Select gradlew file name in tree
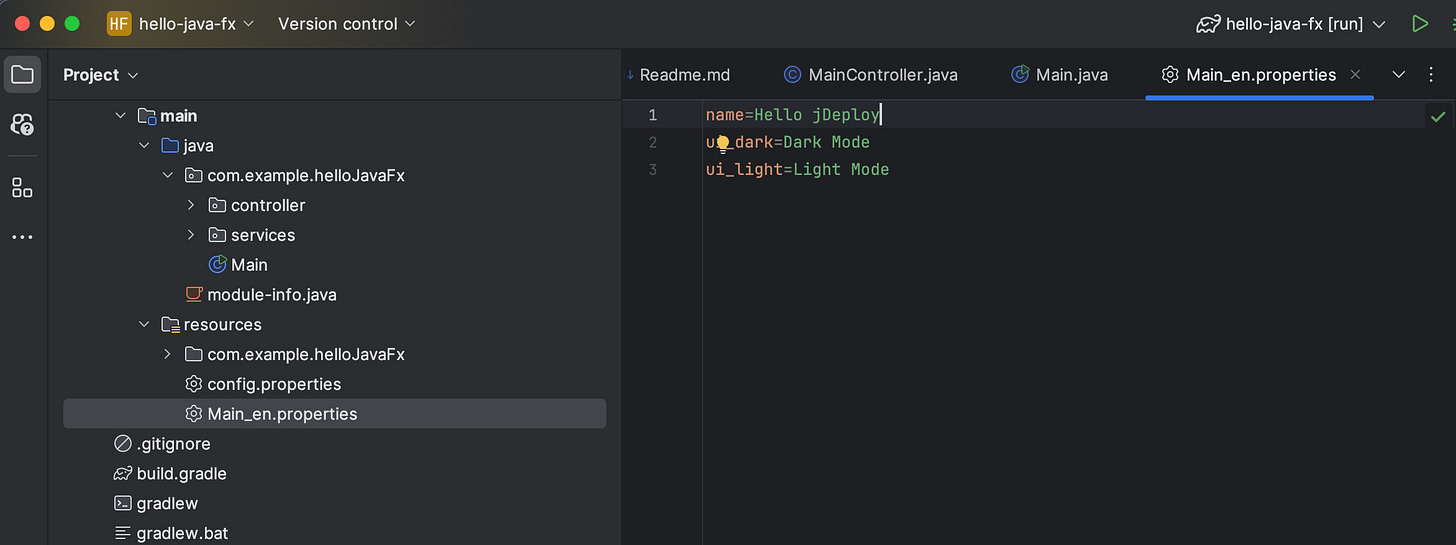Viewport: 1456px width, 545px height. 168,503
